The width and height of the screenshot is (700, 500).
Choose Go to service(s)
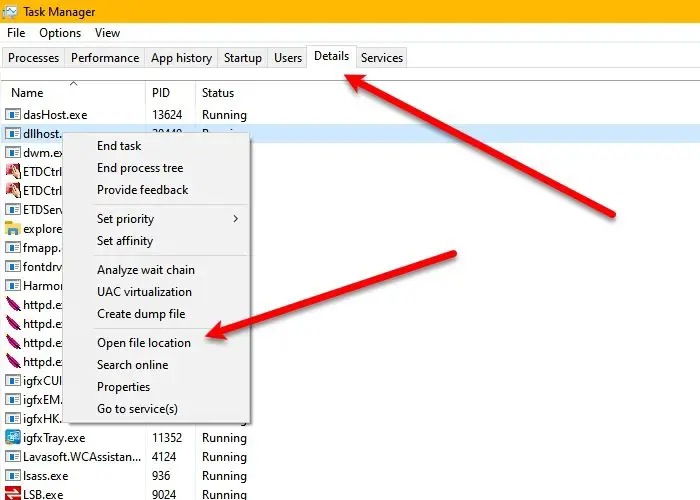point(138,409)
